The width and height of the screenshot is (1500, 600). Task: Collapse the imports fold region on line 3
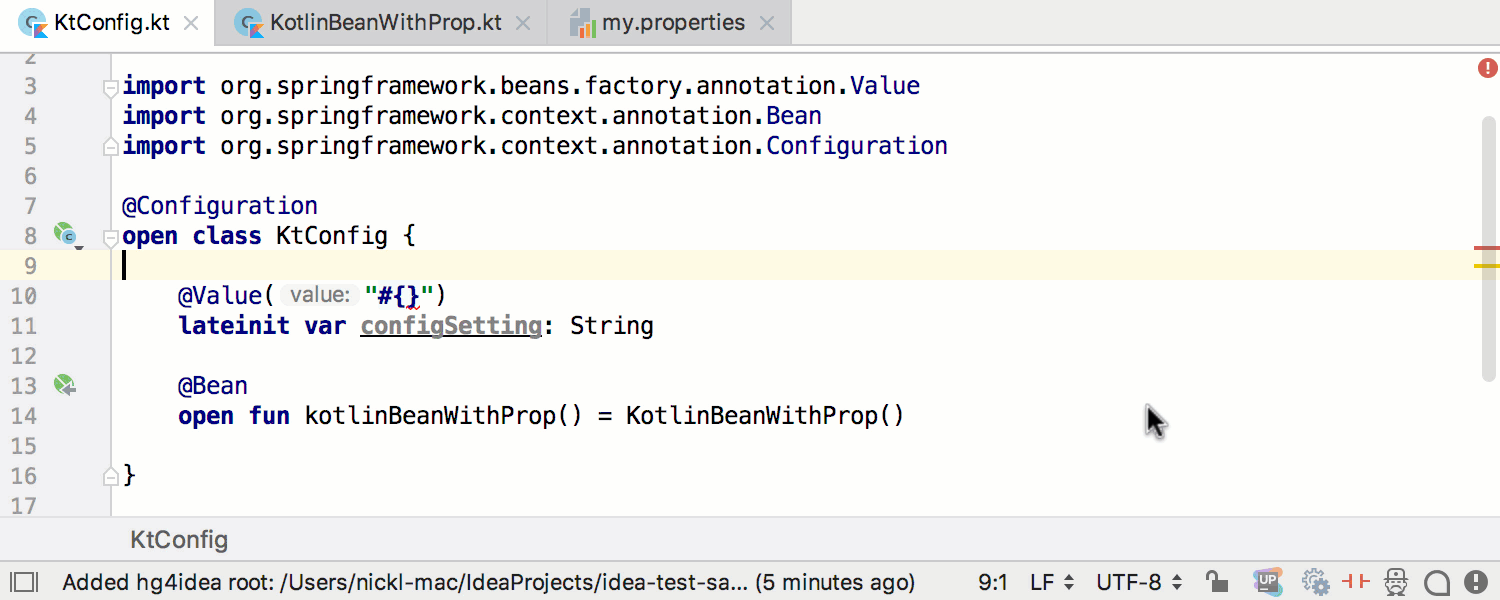coord(110,88)
